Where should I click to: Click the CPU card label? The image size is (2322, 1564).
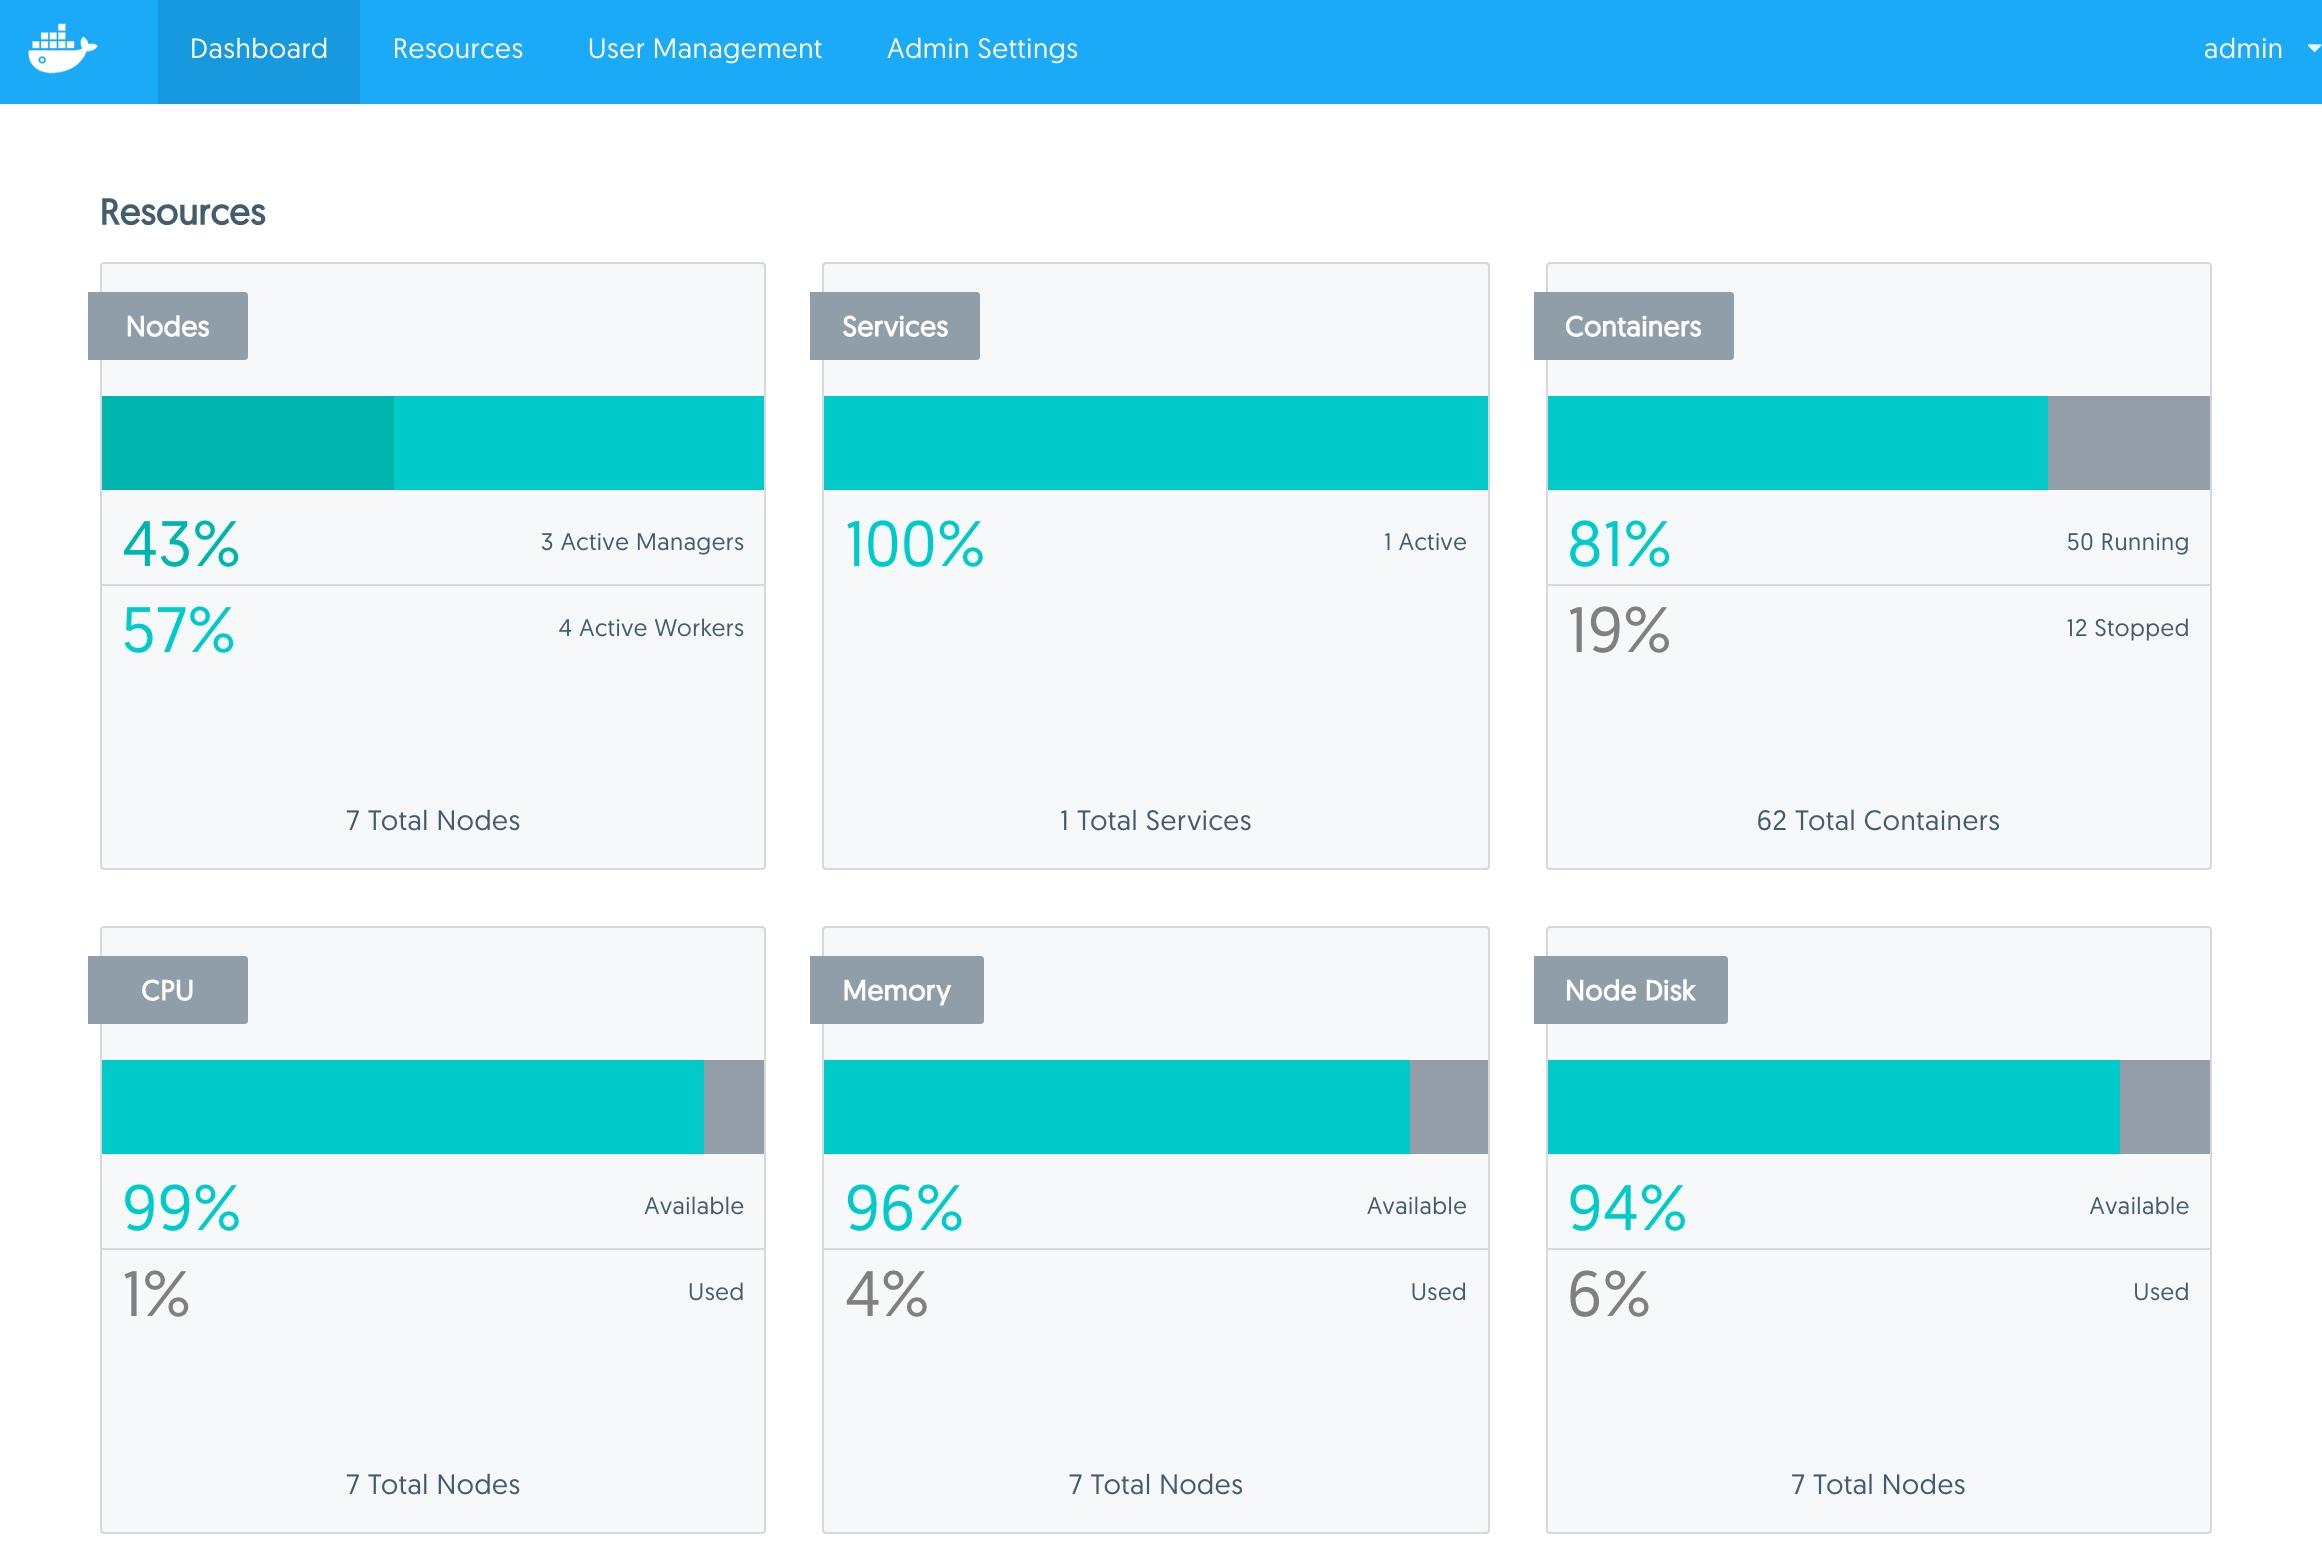pos(168,990)
